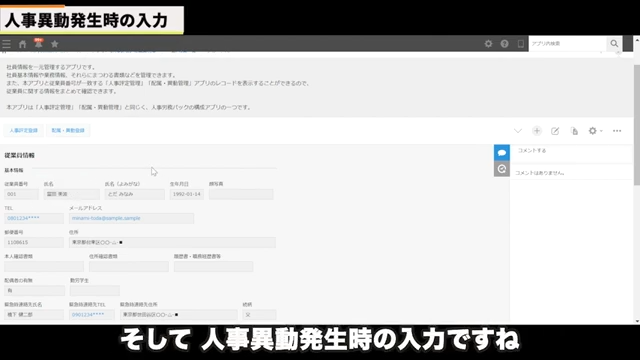Duplicate the record with copy icon
The height and width of the screenshot is (360, 640).
pos(574,131)
